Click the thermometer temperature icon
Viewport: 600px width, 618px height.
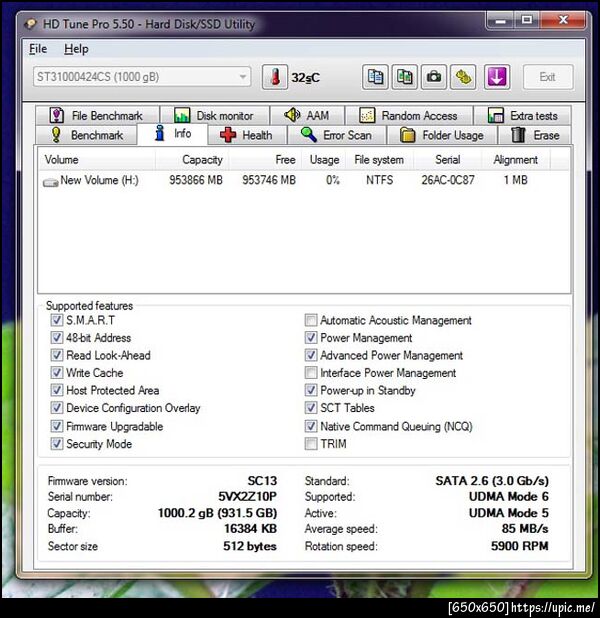coord(275,77)
